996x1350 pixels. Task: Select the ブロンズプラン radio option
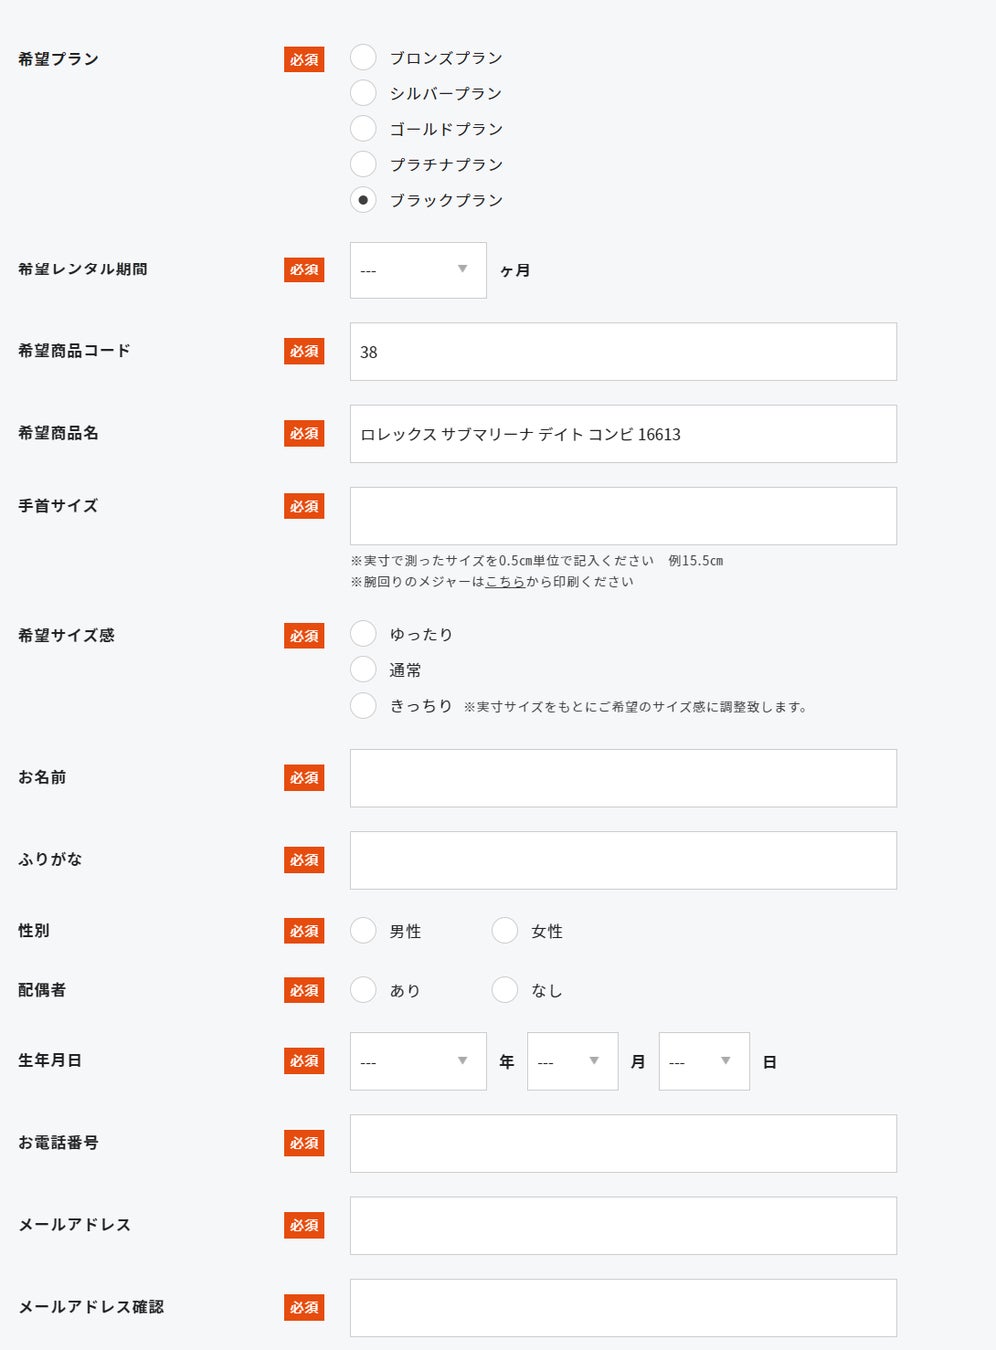pos(363,57)
